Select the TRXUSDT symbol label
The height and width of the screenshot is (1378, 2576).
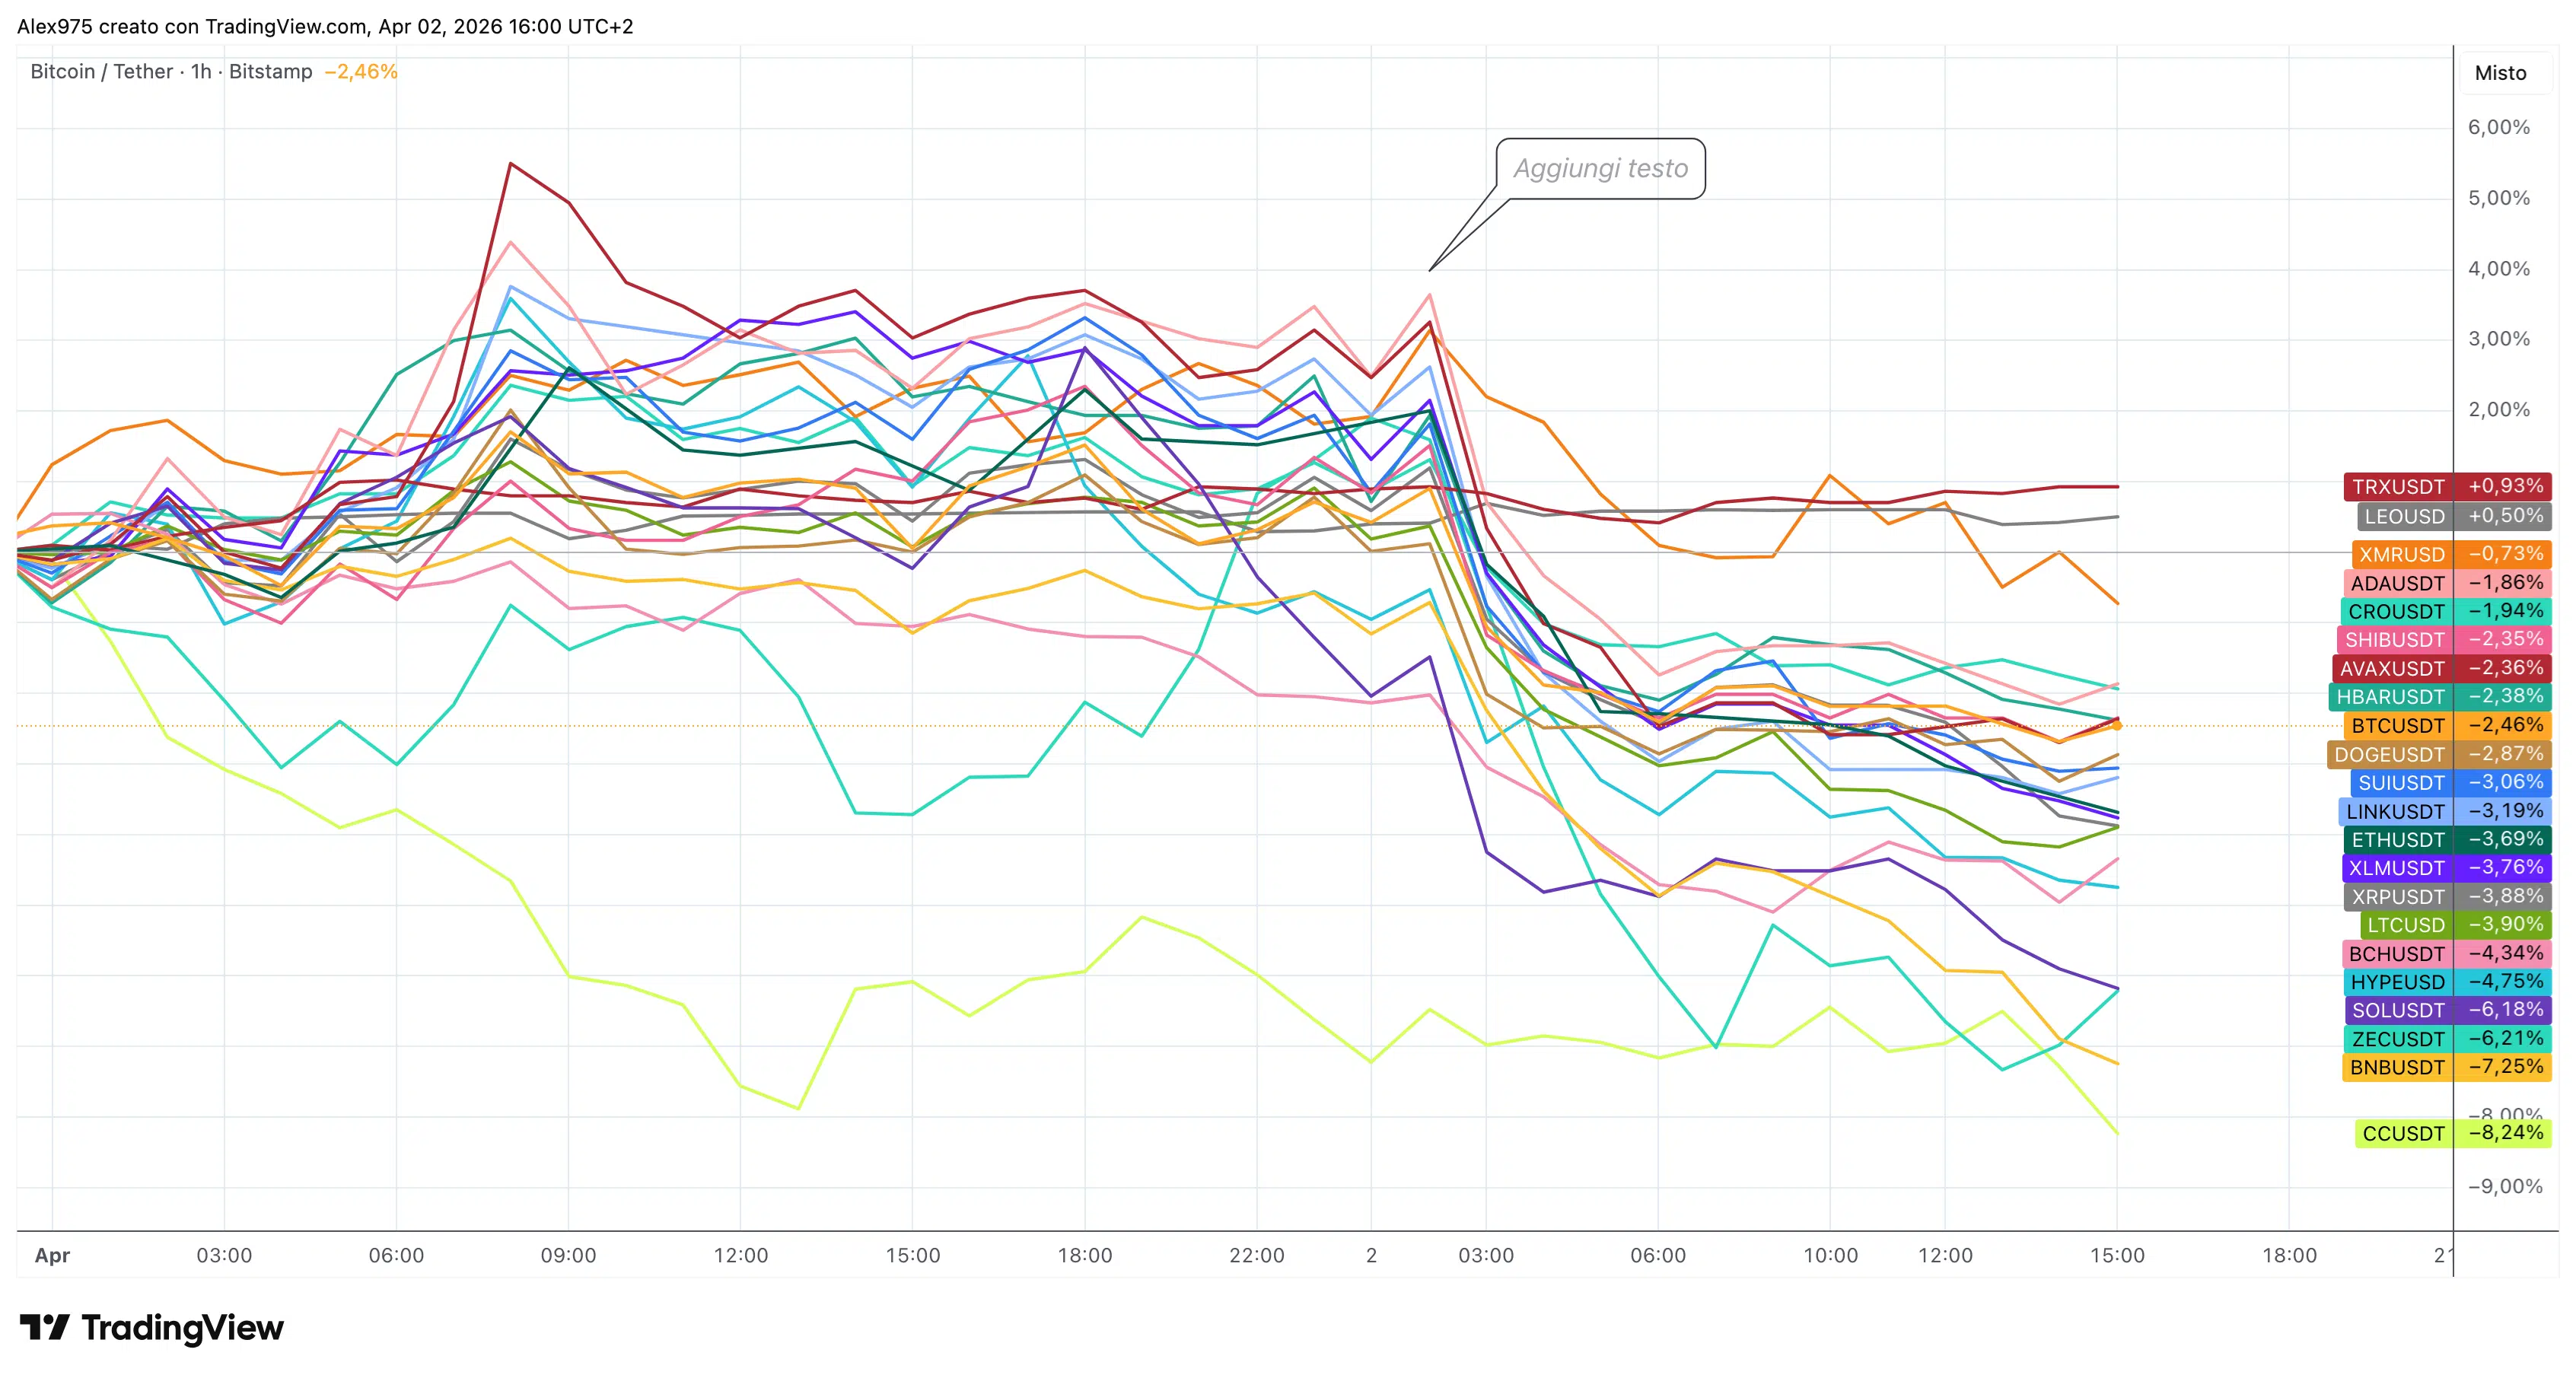[x=2398, y=487]
